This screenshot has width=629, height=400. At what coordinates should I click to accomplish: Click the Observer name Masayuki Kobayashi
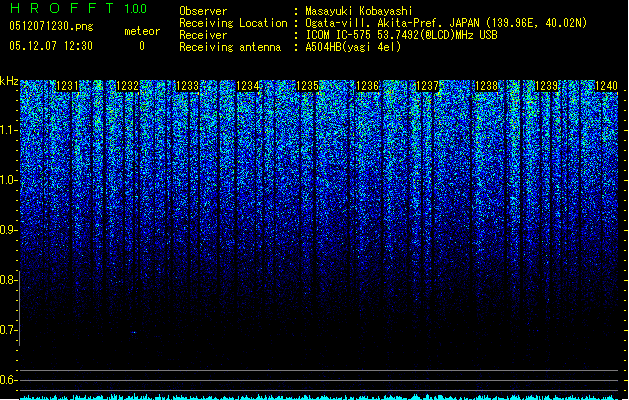click(x=359, y=11)
